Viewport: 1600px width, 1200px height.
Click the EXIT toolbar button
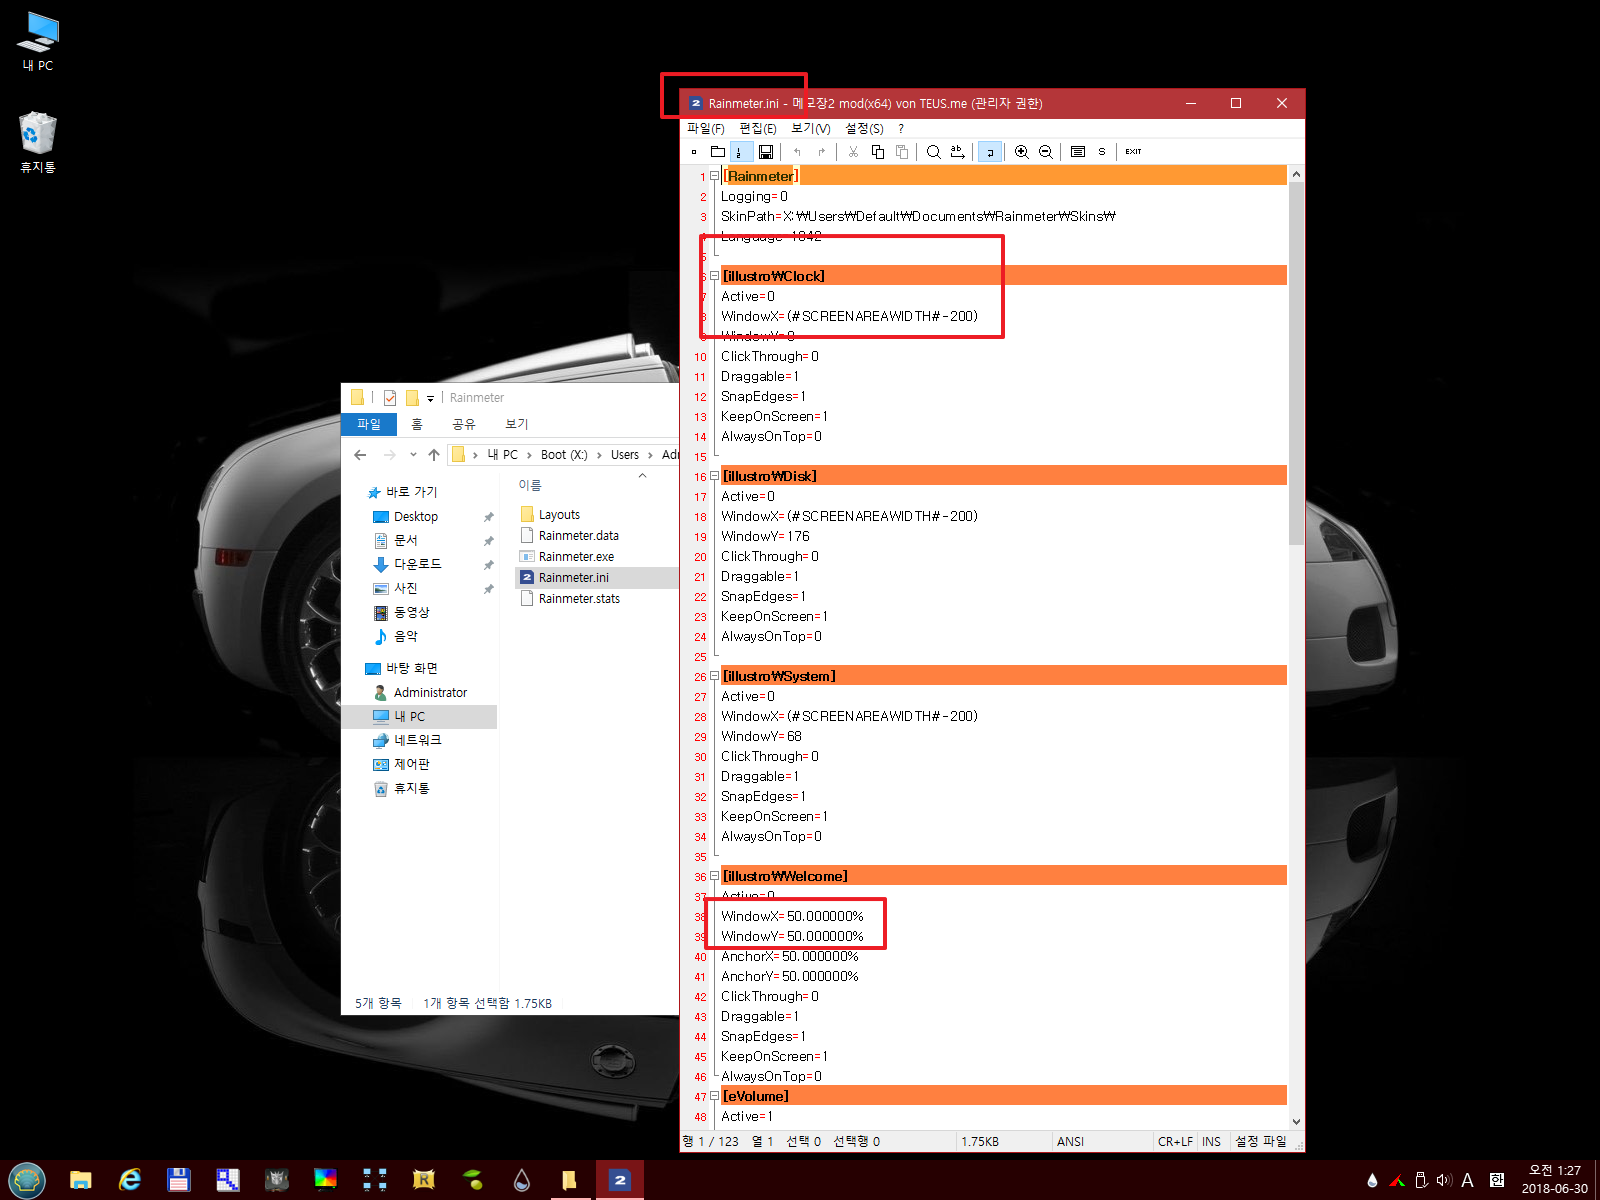(1133, 152)
